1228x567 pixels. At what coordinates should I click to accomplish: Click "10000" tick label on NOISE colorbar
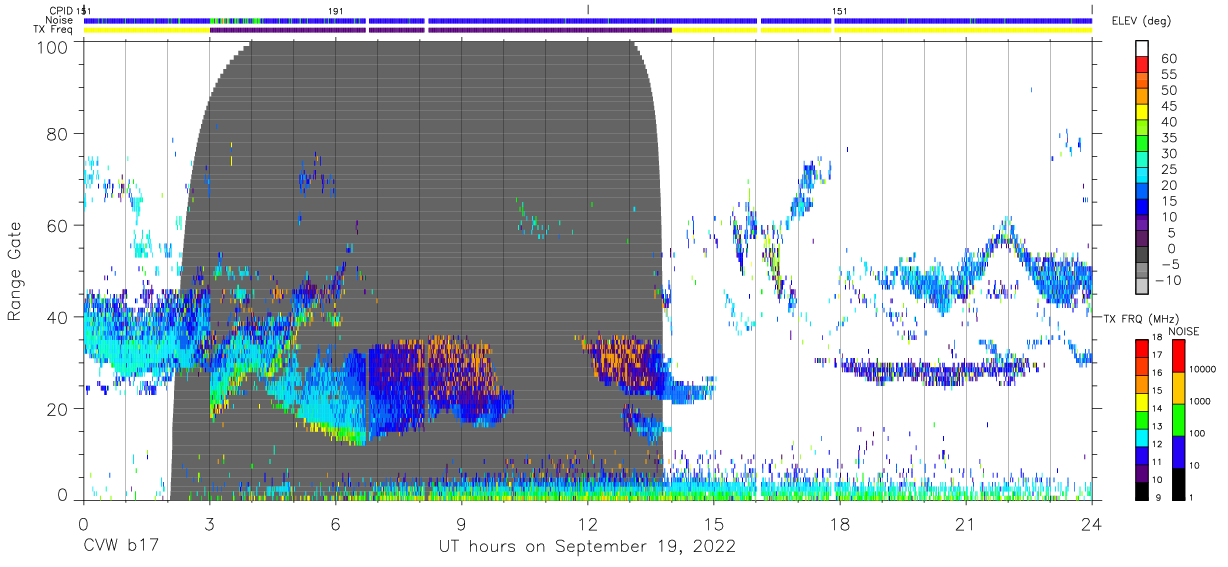point(1205,369)
